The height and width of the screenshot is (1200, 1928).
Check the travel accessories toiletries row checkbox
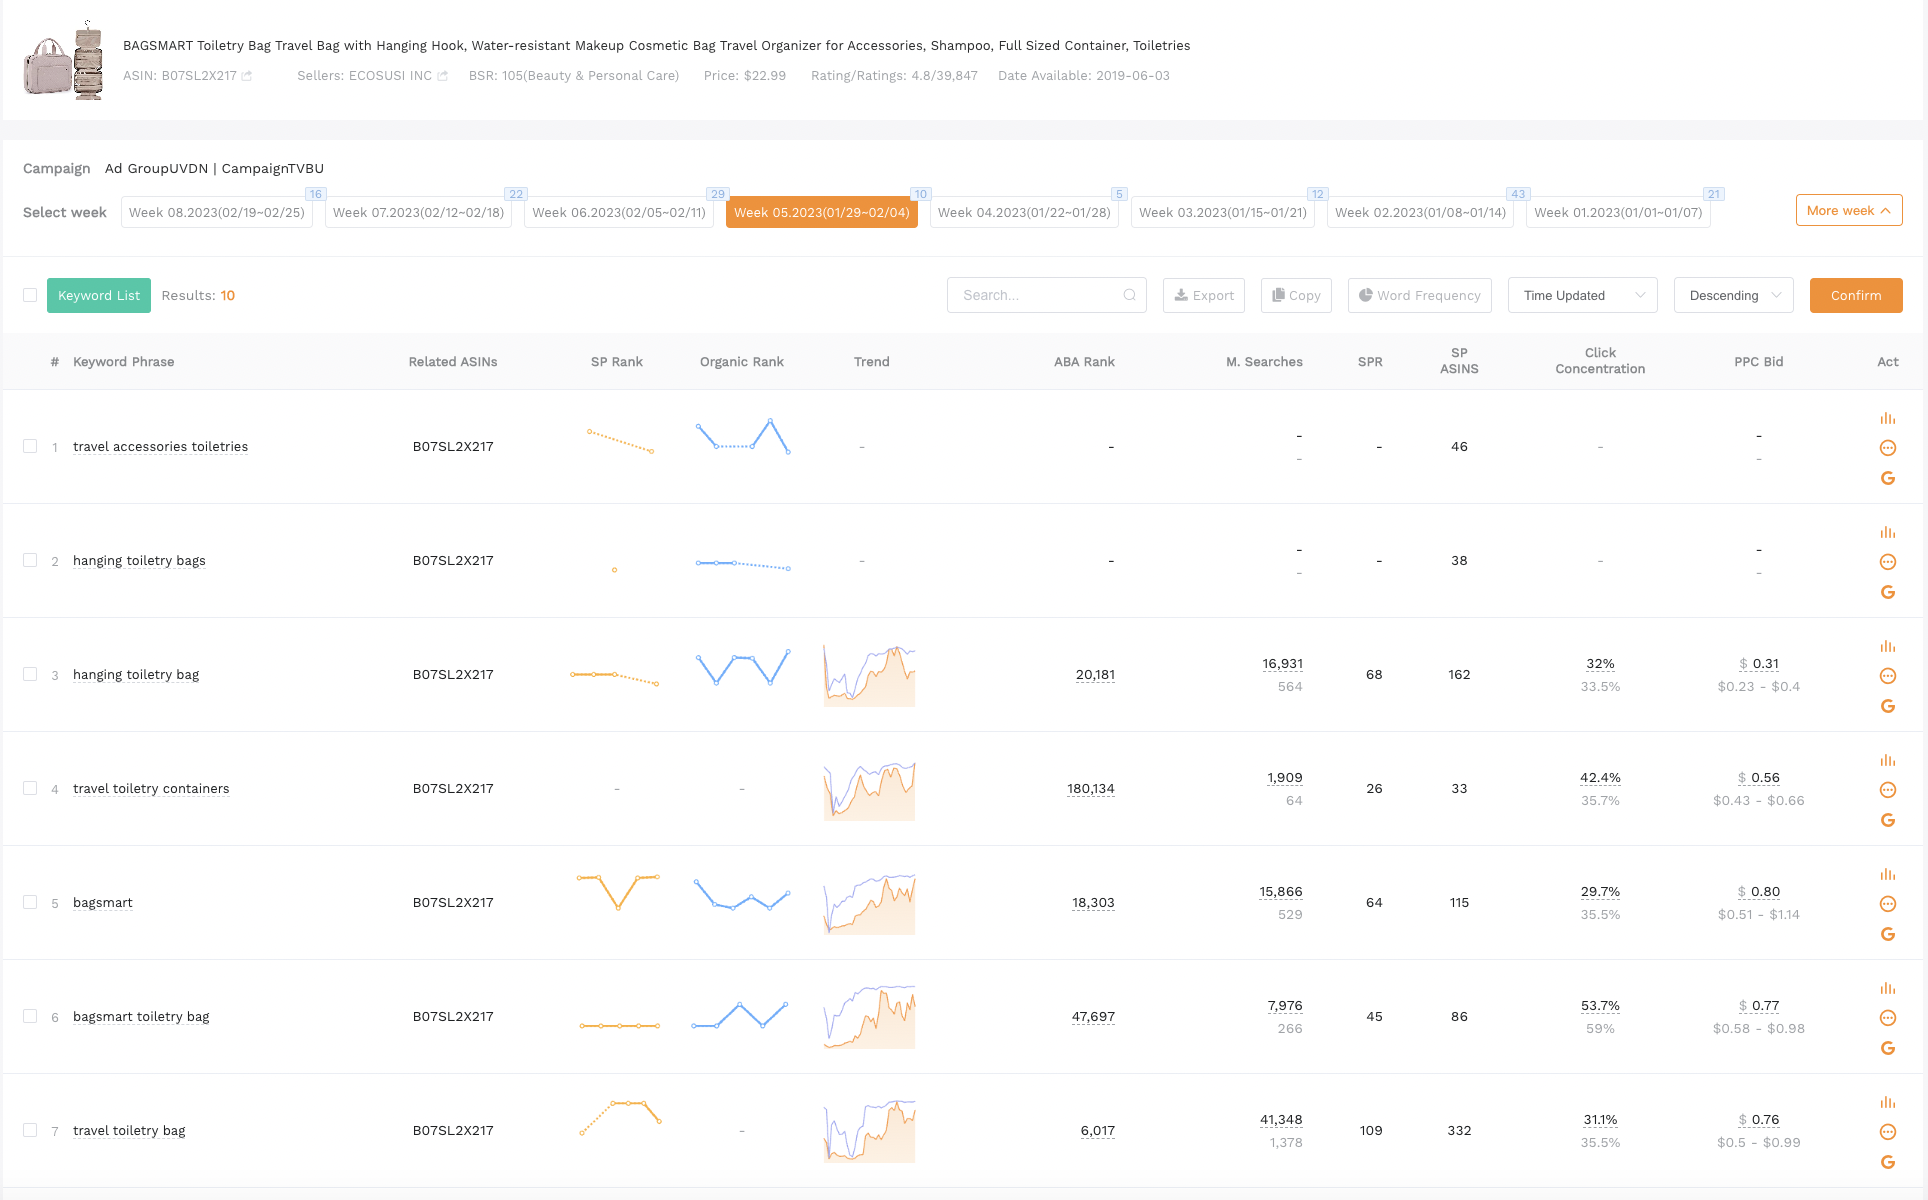[30, 446]
